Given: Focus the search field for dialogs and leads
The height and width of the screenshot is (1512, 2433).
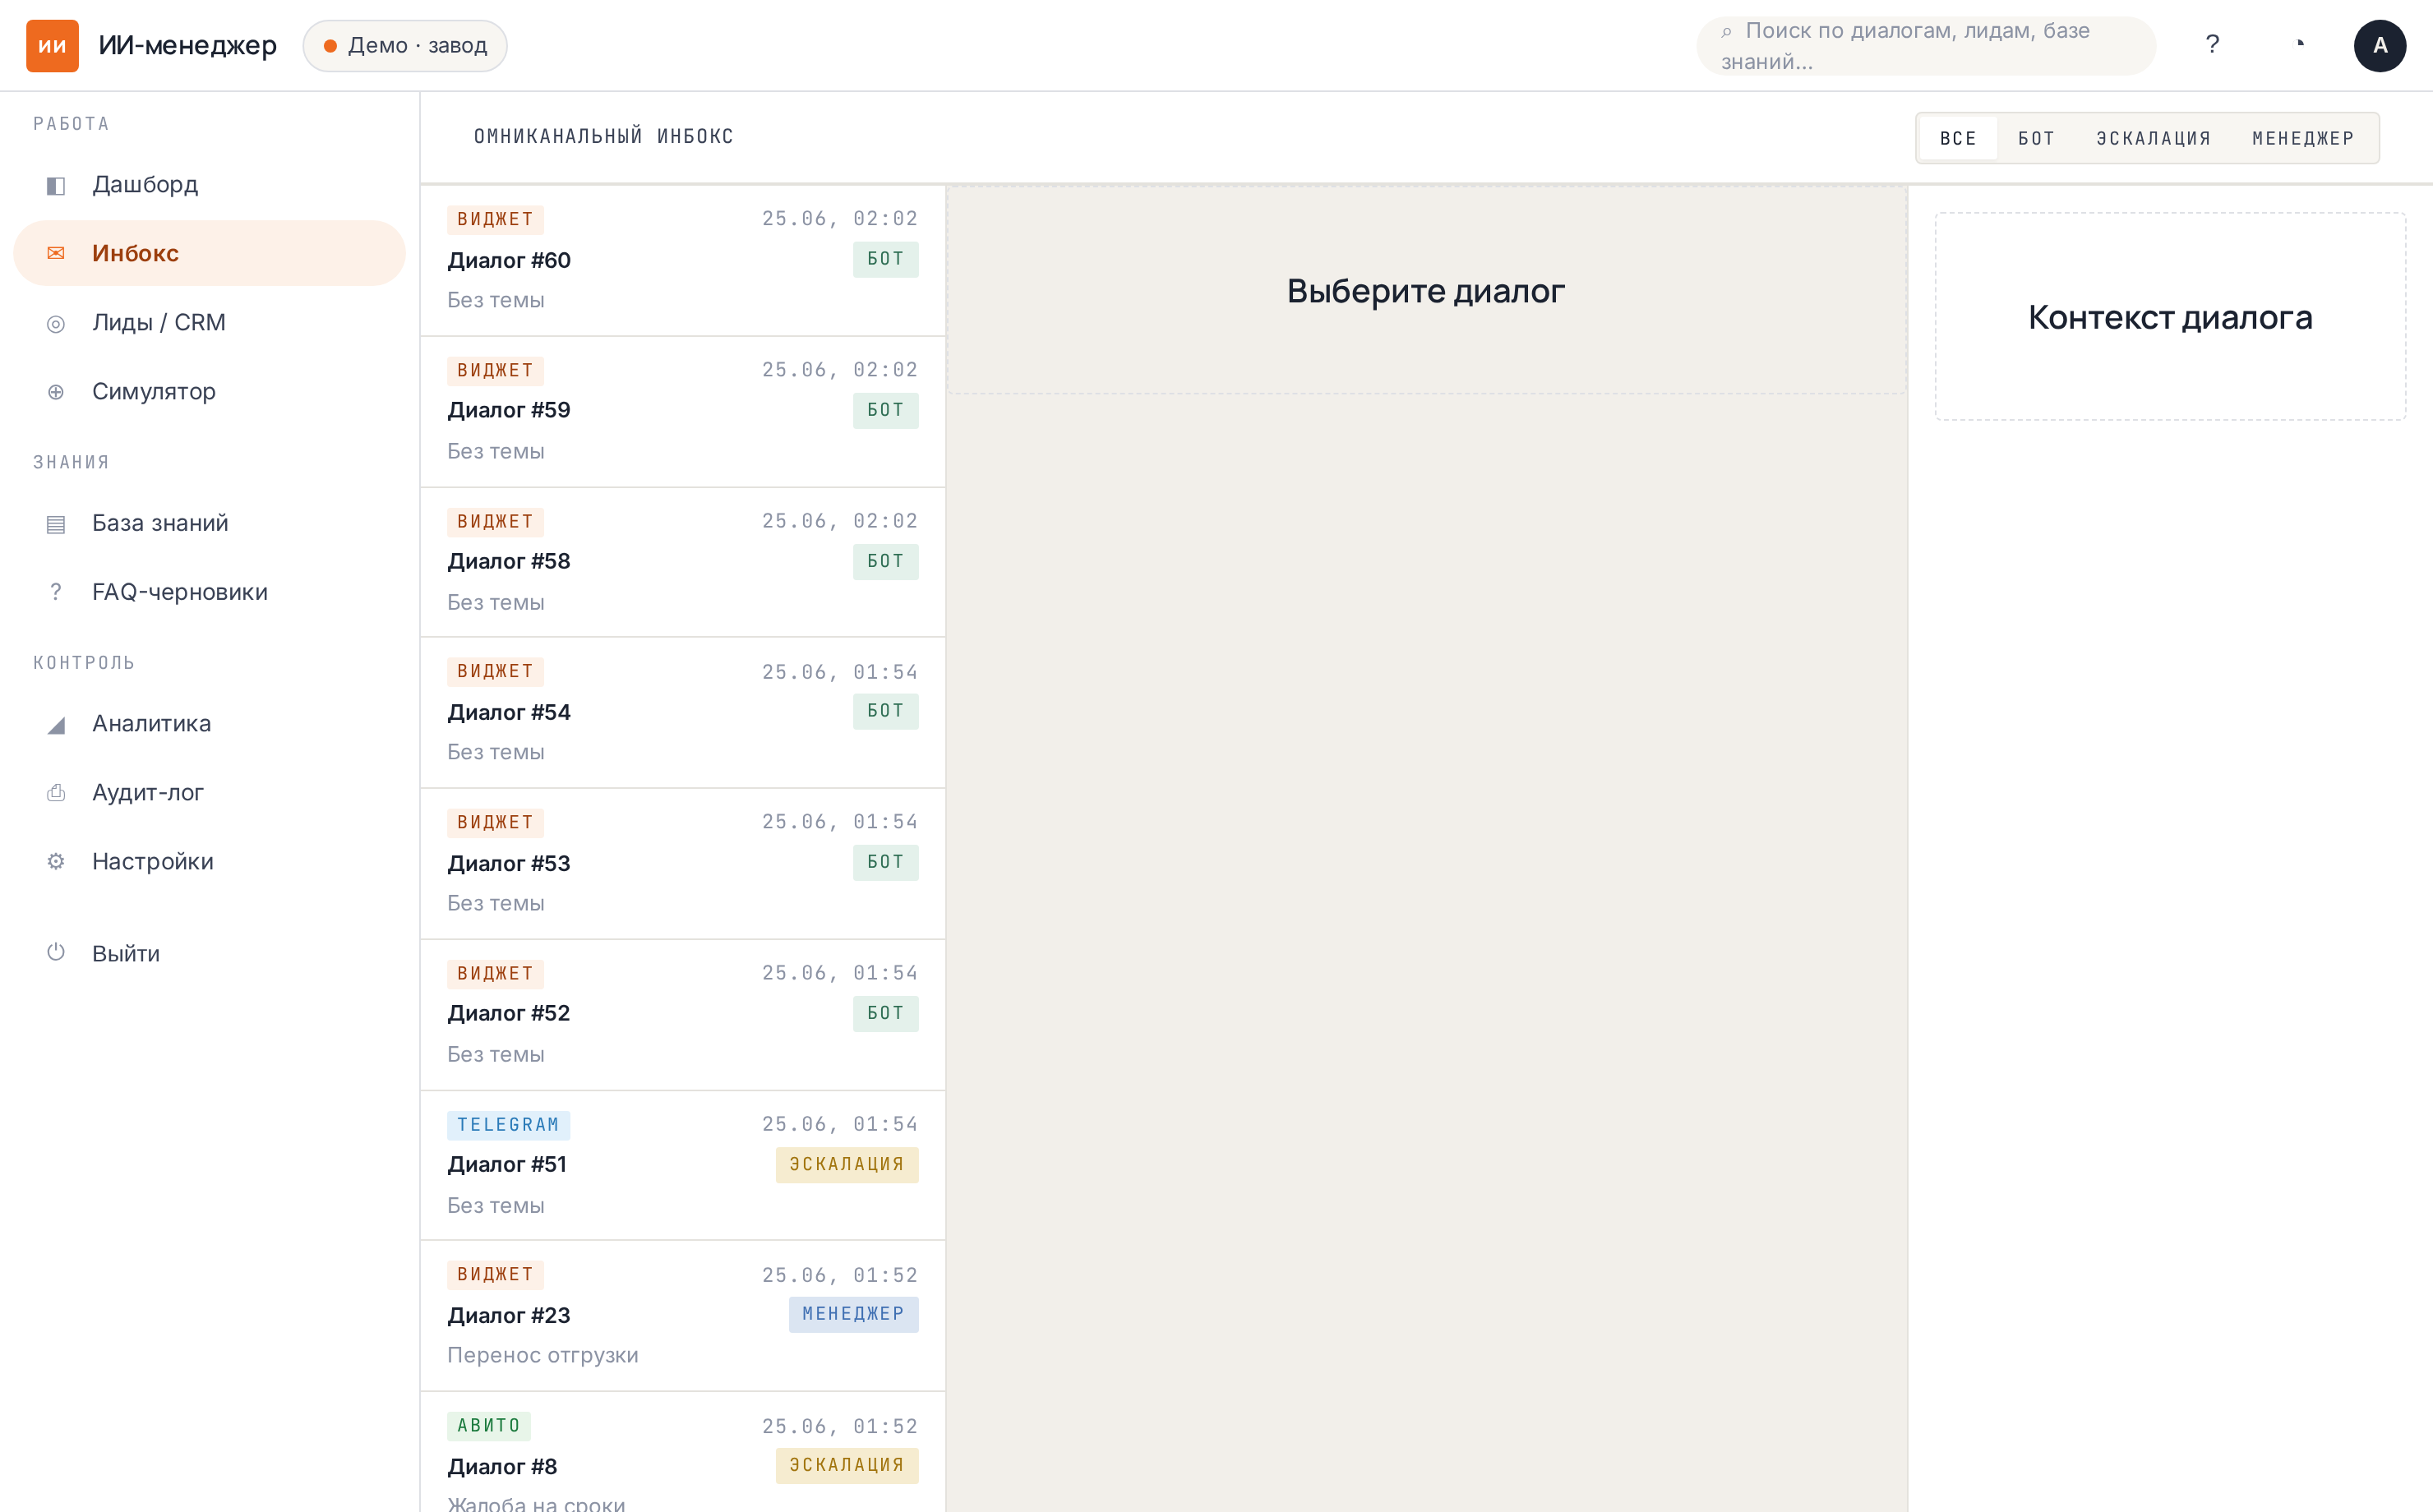Looking at the screenshot, I should click(x=1926, y=46).
